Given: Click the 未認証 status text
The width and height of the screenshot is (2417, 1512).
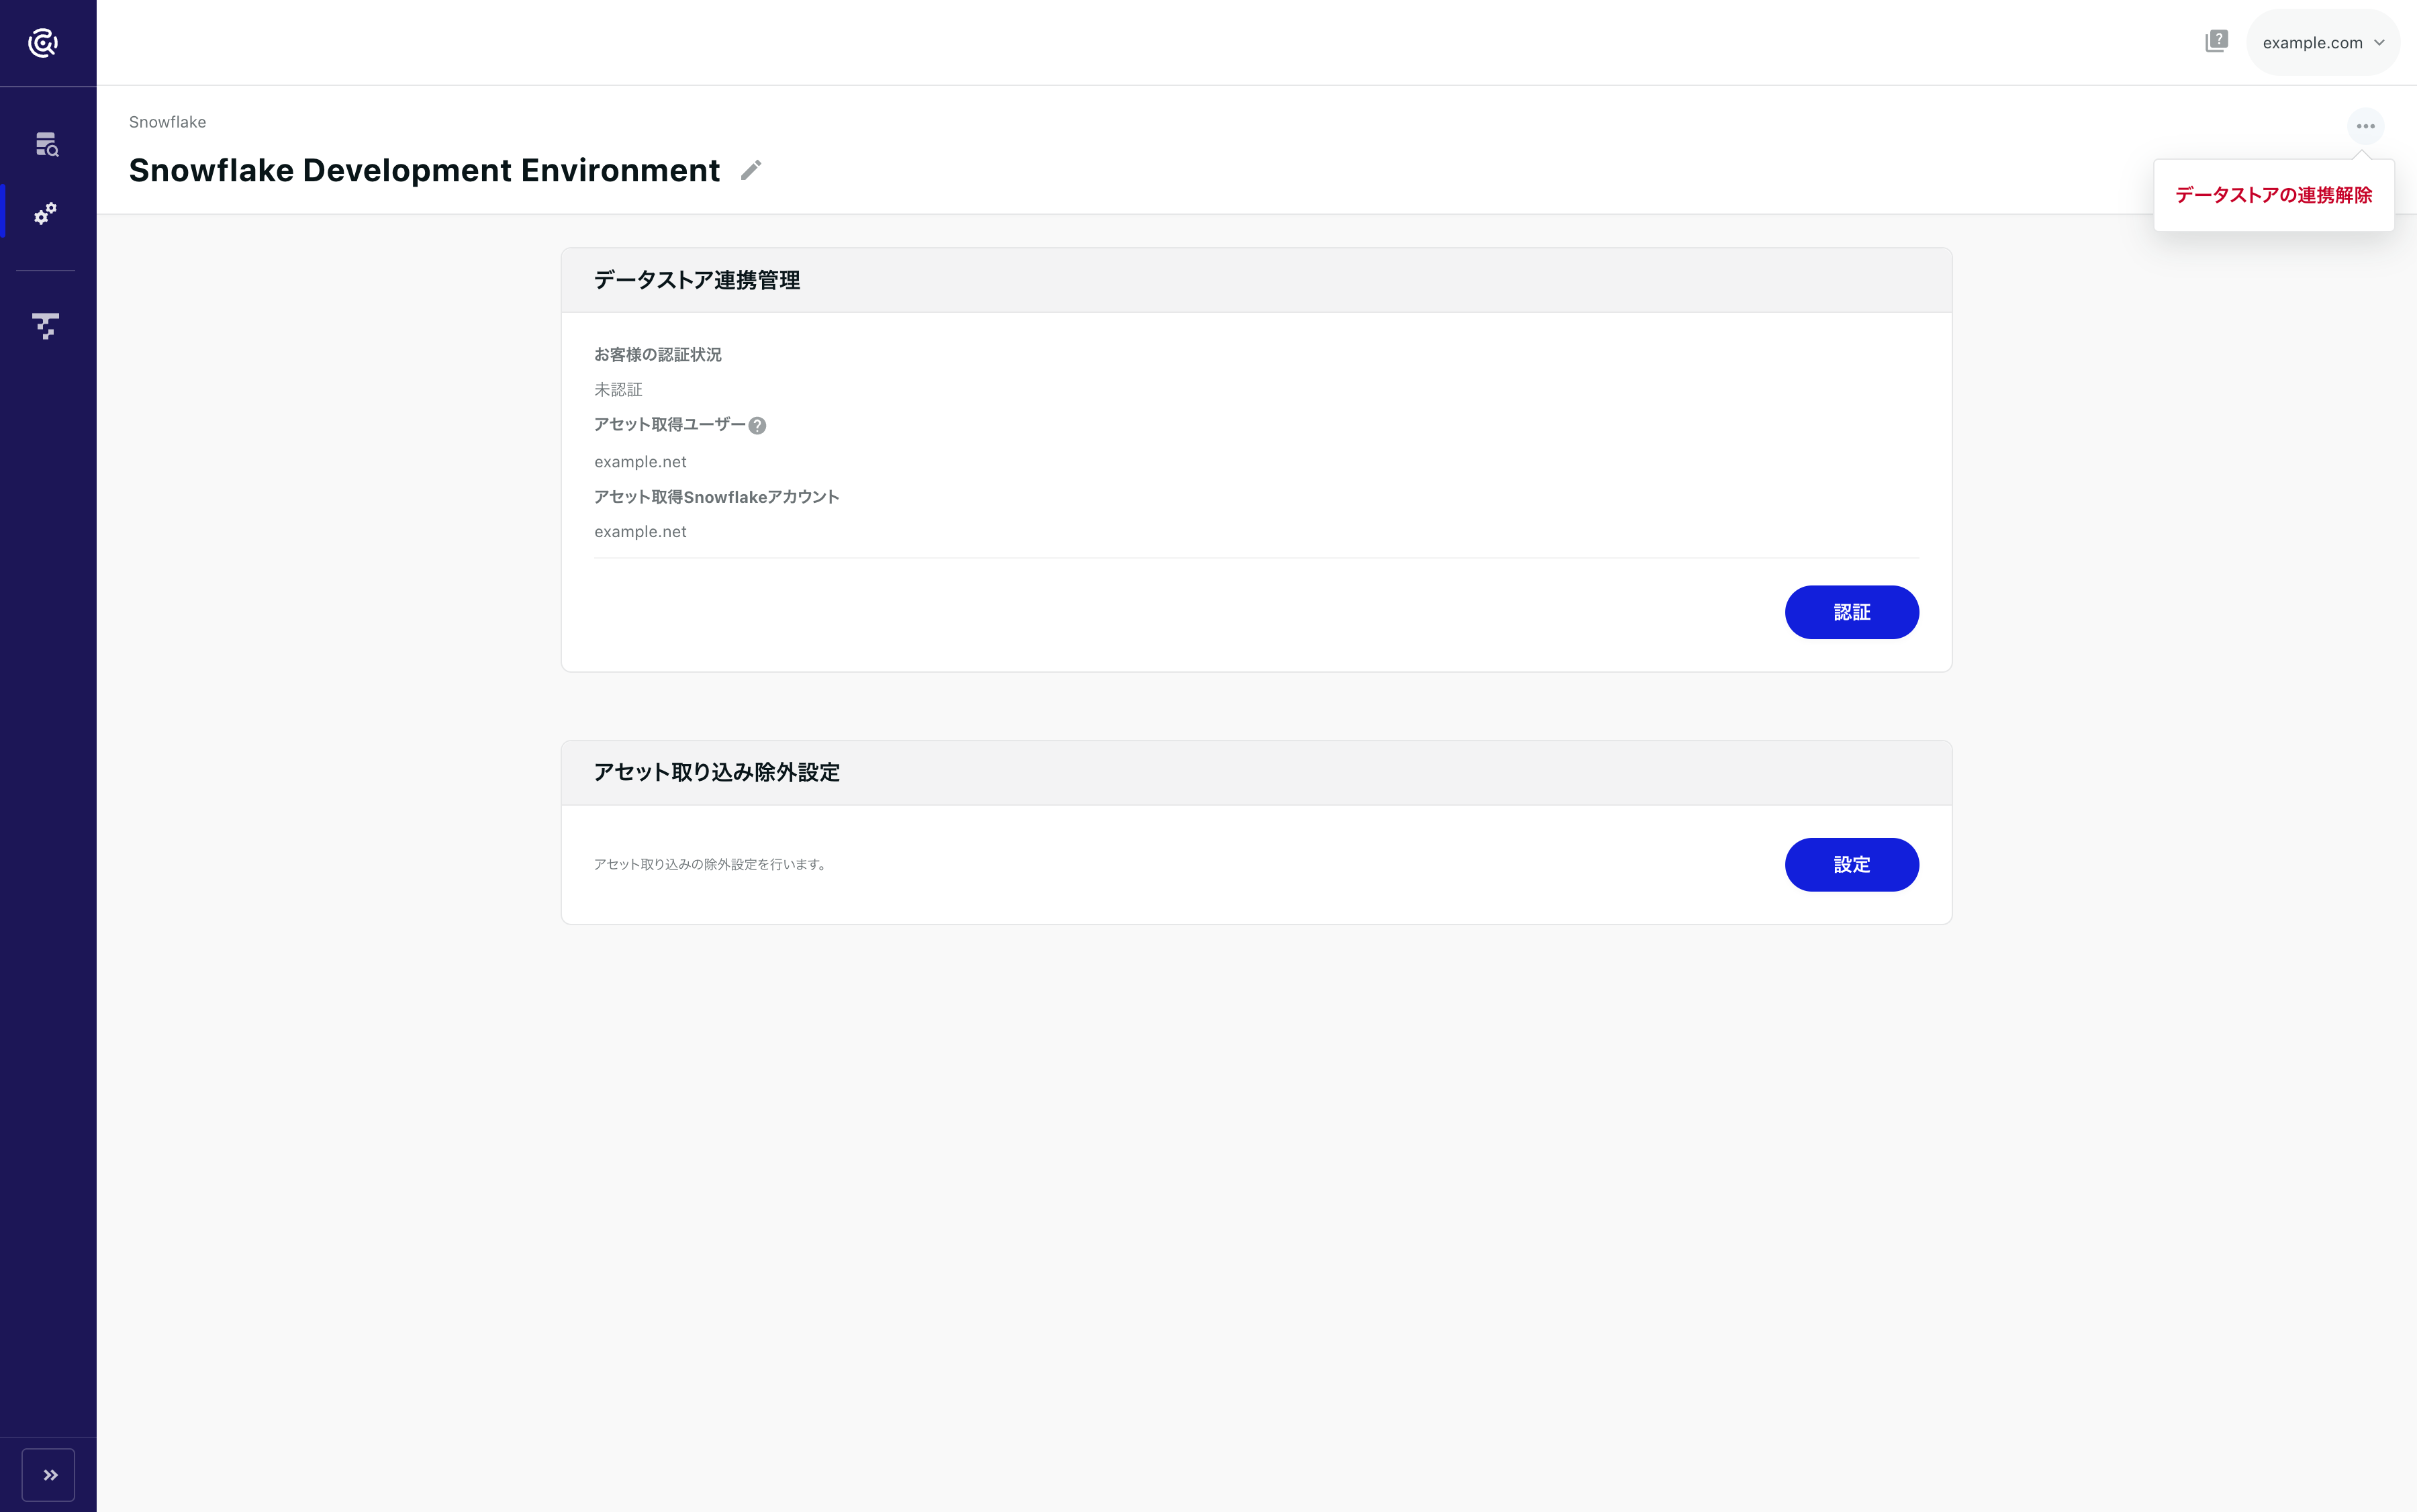Looking at the screenshot, I should (x=618, y=390).
